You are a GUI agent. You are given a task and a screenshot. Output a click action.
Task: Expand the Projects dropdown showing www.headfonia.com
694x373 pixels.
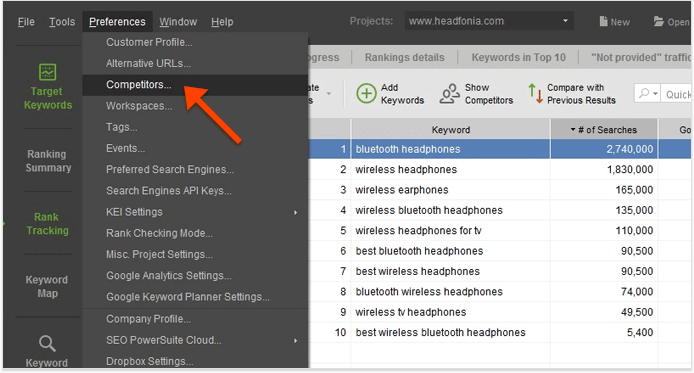point(565,21)
